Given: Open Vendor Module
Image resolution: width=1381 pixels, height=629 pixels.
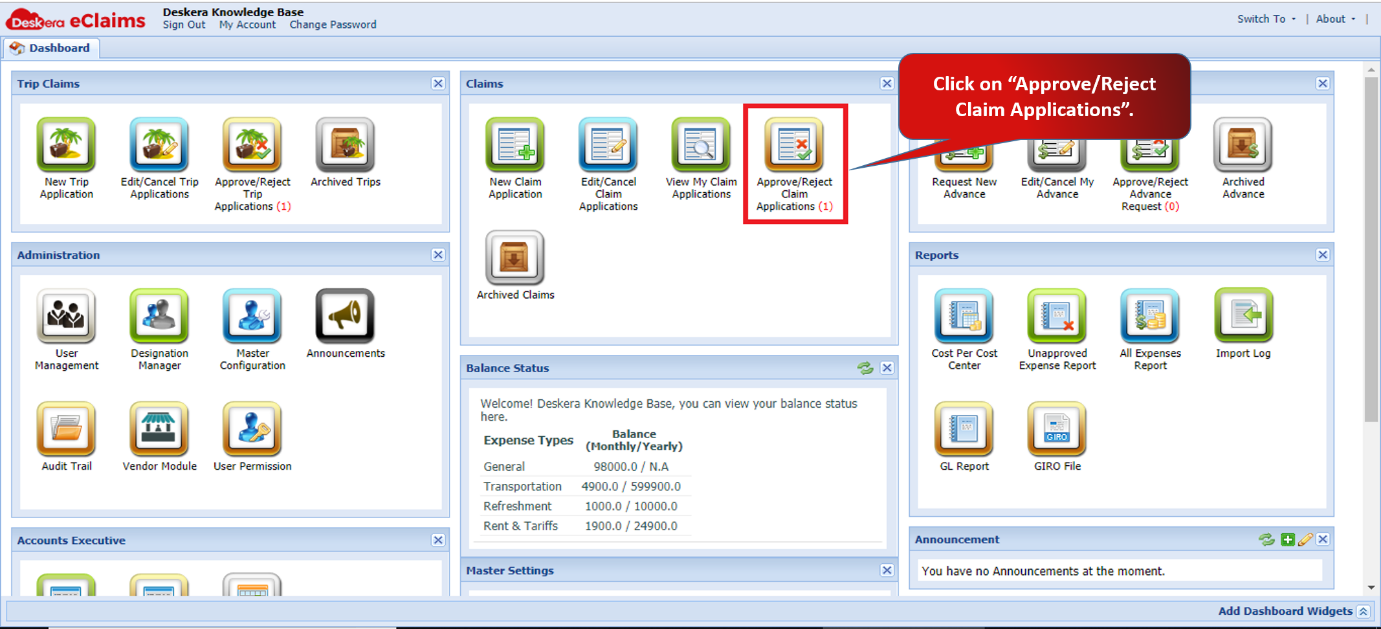Looking at the screenshot, I should 159,430.
